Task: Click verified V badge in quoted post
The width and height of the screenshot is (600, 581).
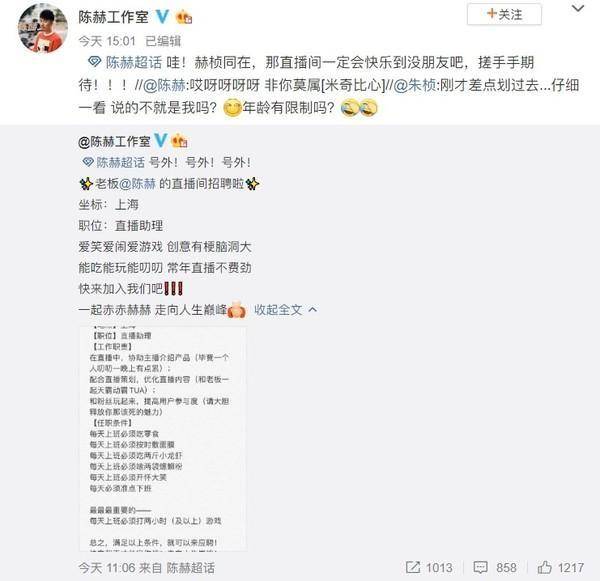Action: click(160, 141)
